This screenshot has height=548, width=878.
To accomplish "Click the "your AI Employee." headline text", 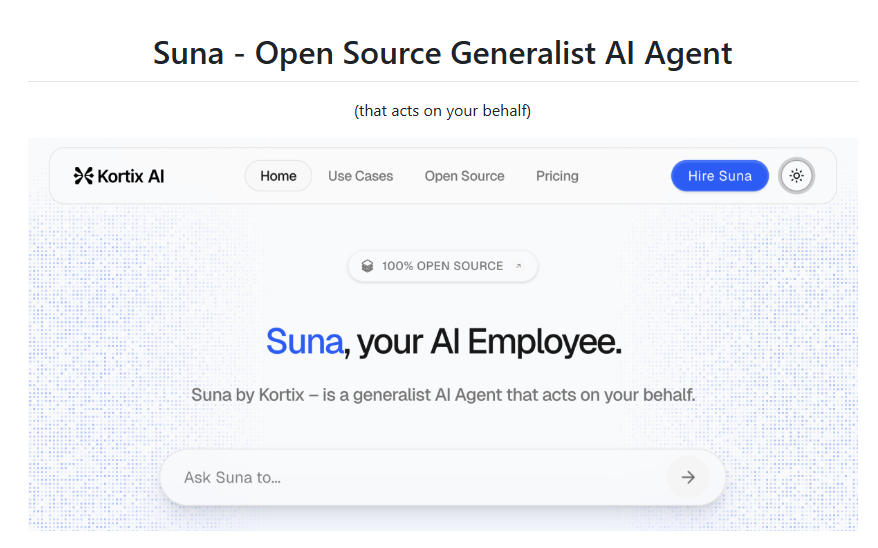I will 489,342.
